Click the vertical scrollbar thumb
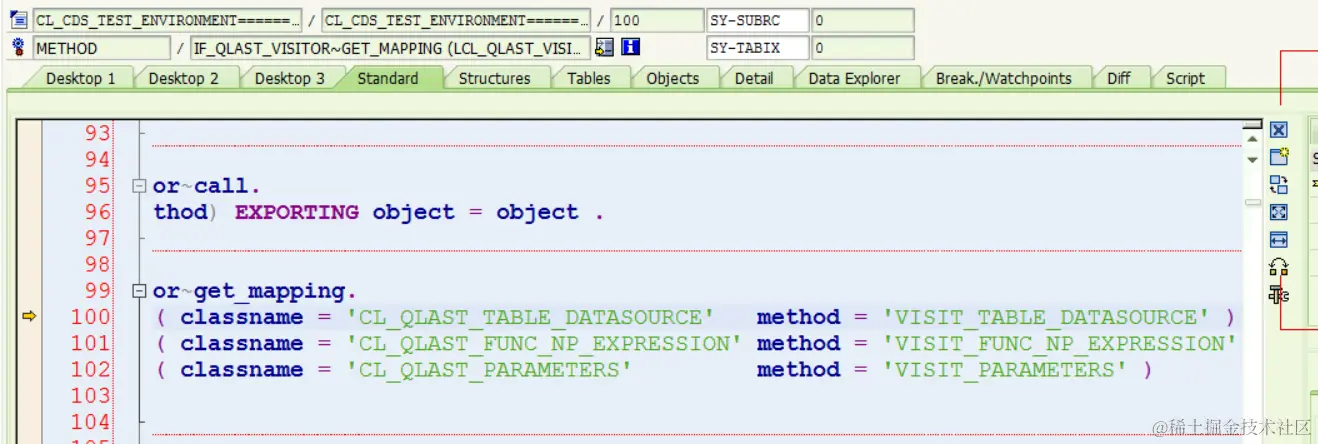Viewport: 1318px width, 444px height. click(x=1252, y=202)
